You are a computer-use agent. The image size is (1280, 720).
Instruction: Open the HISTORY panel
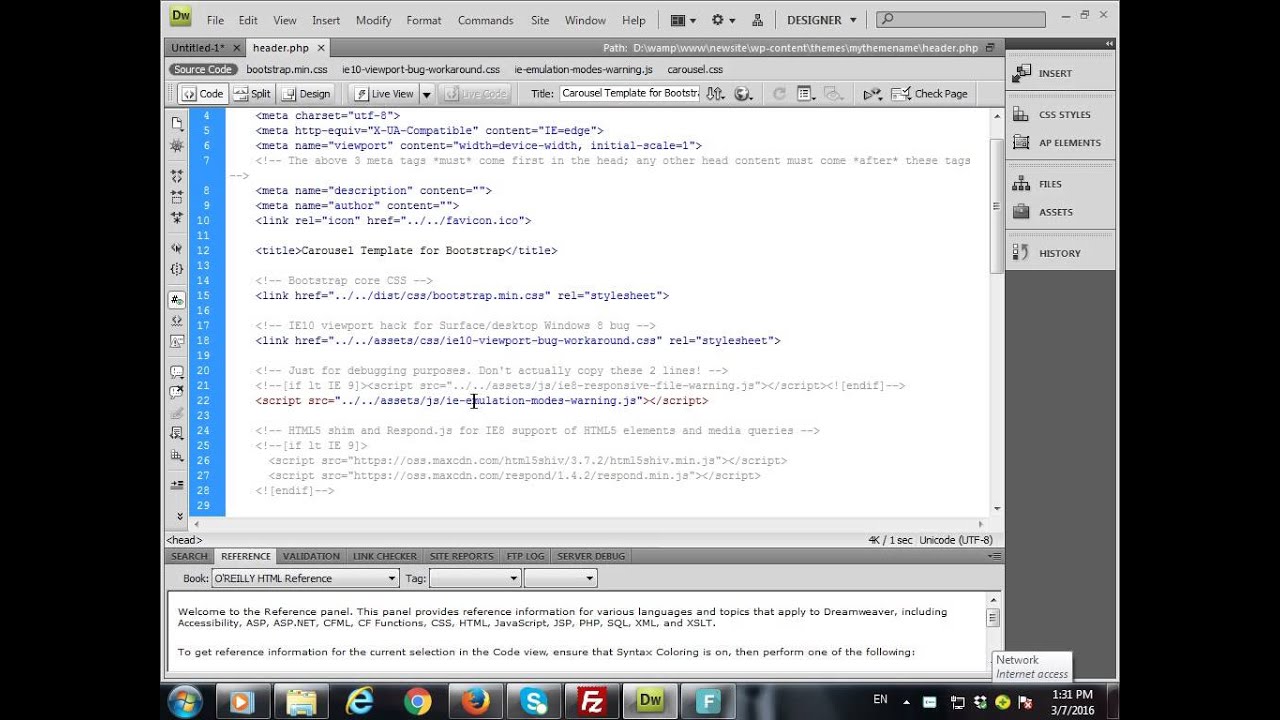(1060, 253)
